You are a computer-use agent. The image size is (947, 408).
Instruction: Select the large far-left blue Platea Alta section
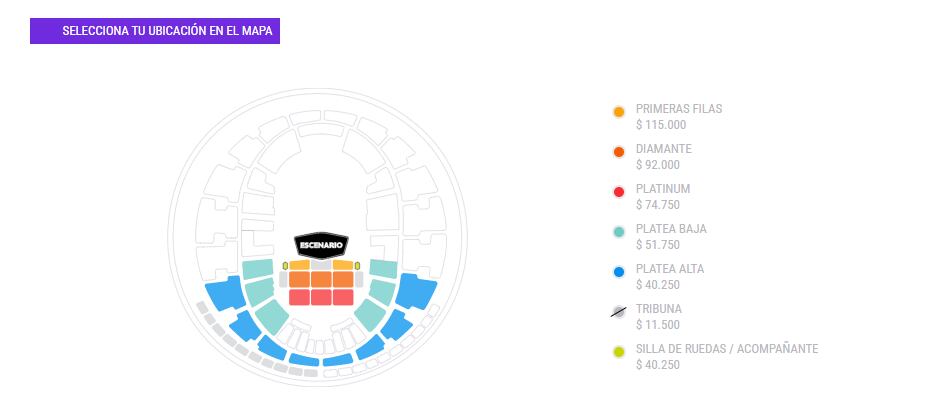pyautogui.click(x=225, y=292)
